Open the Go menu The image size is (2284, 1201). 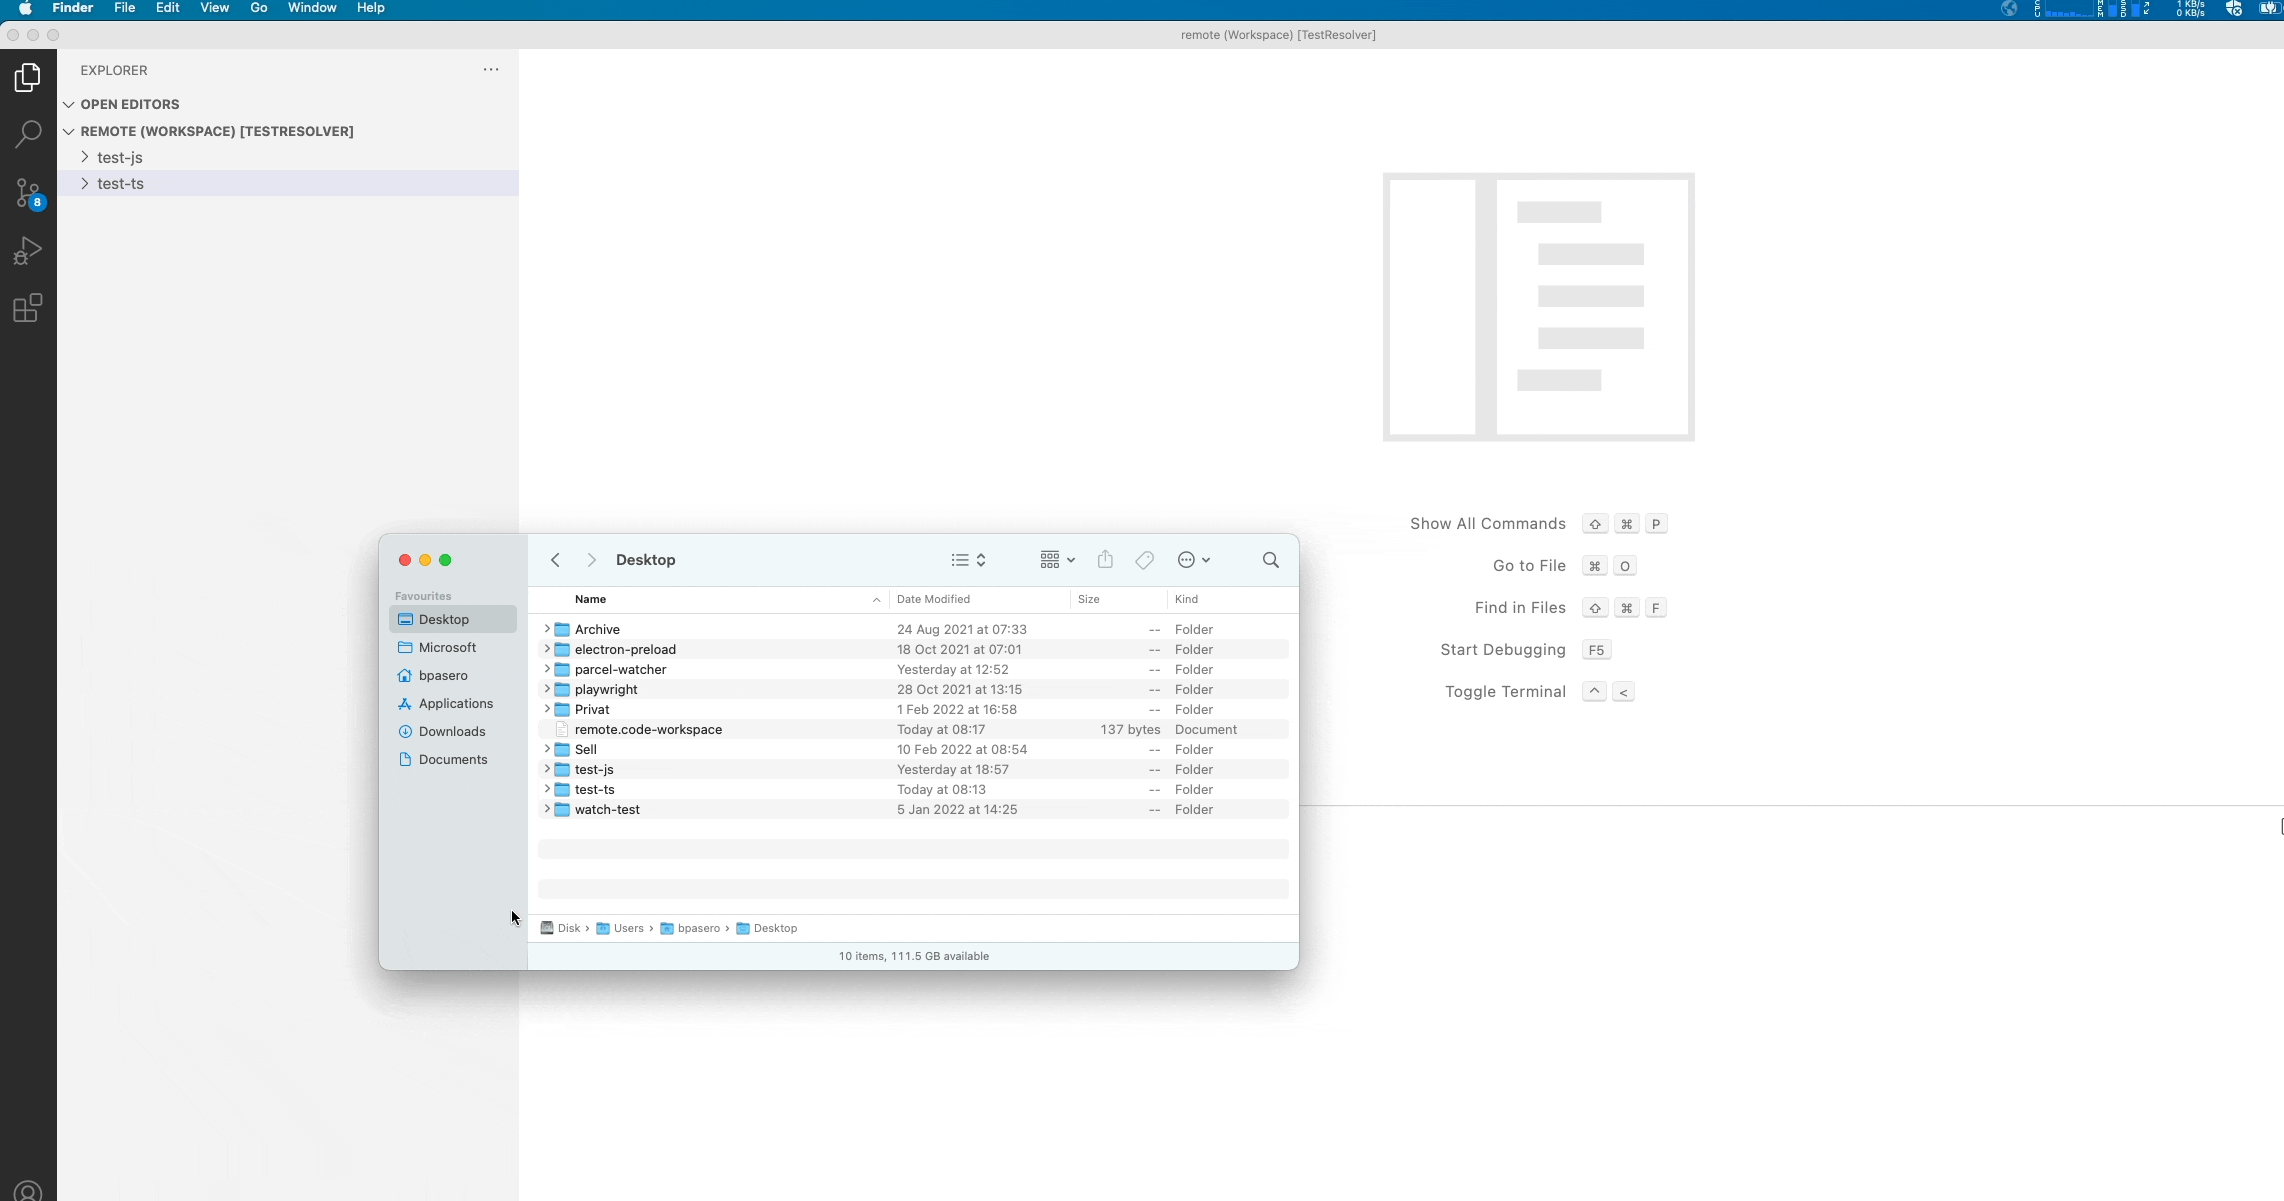(258, 8)
